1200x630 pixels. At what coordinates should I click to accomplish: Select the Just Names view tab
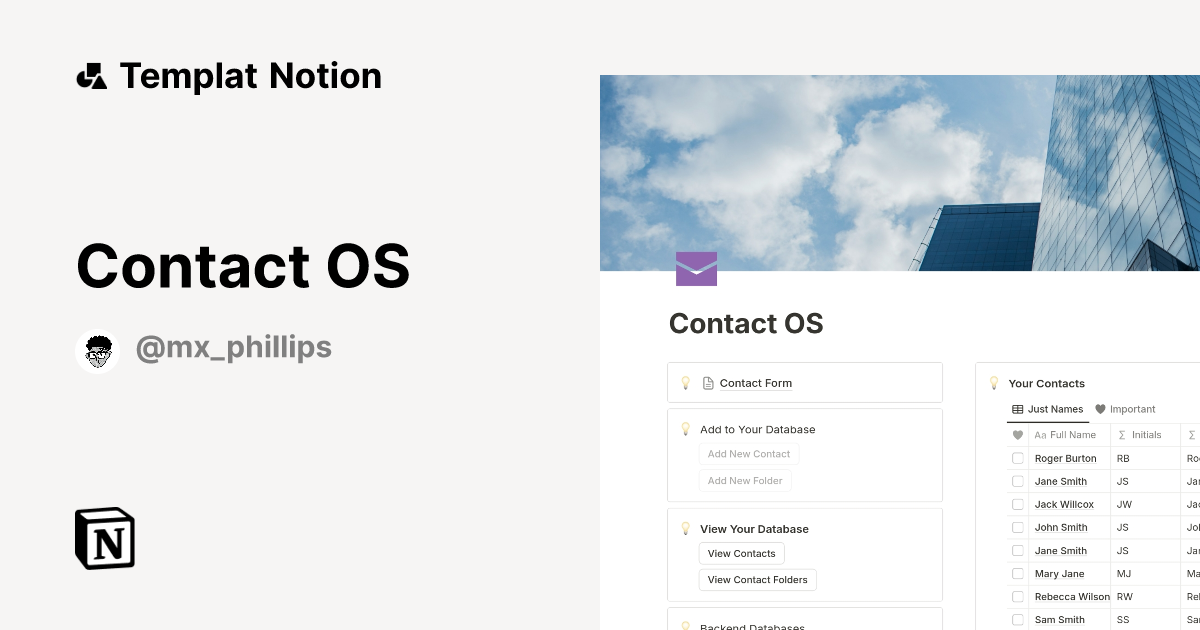[1055, 409]
